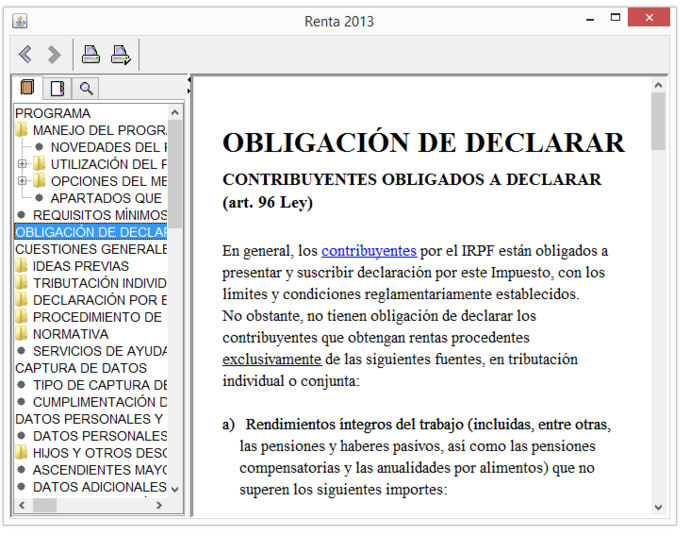Open PROCEDIMIENTO DE folder
This screenshot has width=690, height=535.
click(x=89, y=317)
